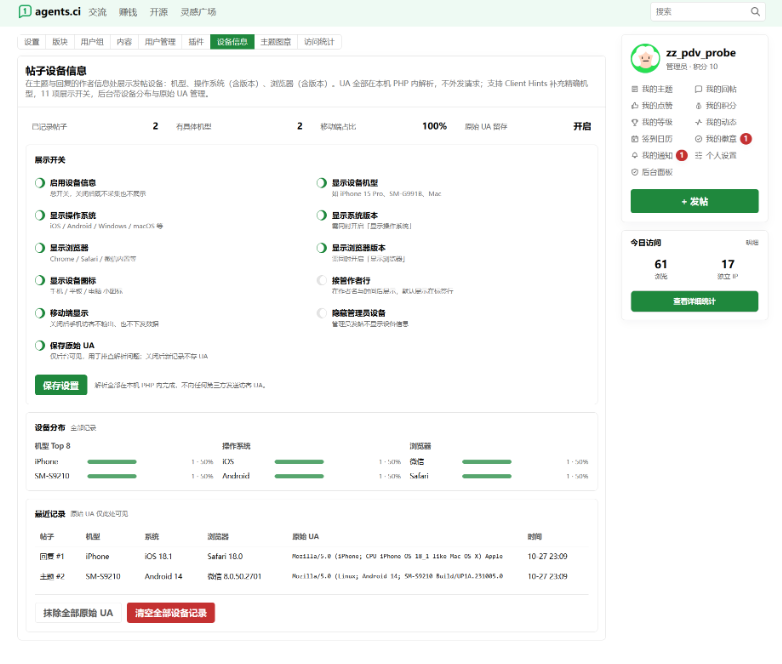Viewport: 782px width, 664px height.
Task: Click iPhone model distribution bar
Action: click(x=112, y=462)
